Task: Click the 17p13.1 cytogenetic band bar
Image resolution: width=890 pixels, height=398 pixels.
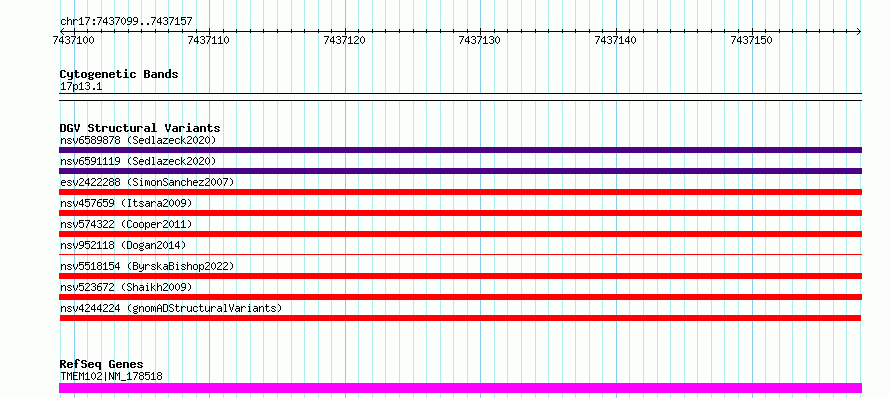Action: [460, 97]
